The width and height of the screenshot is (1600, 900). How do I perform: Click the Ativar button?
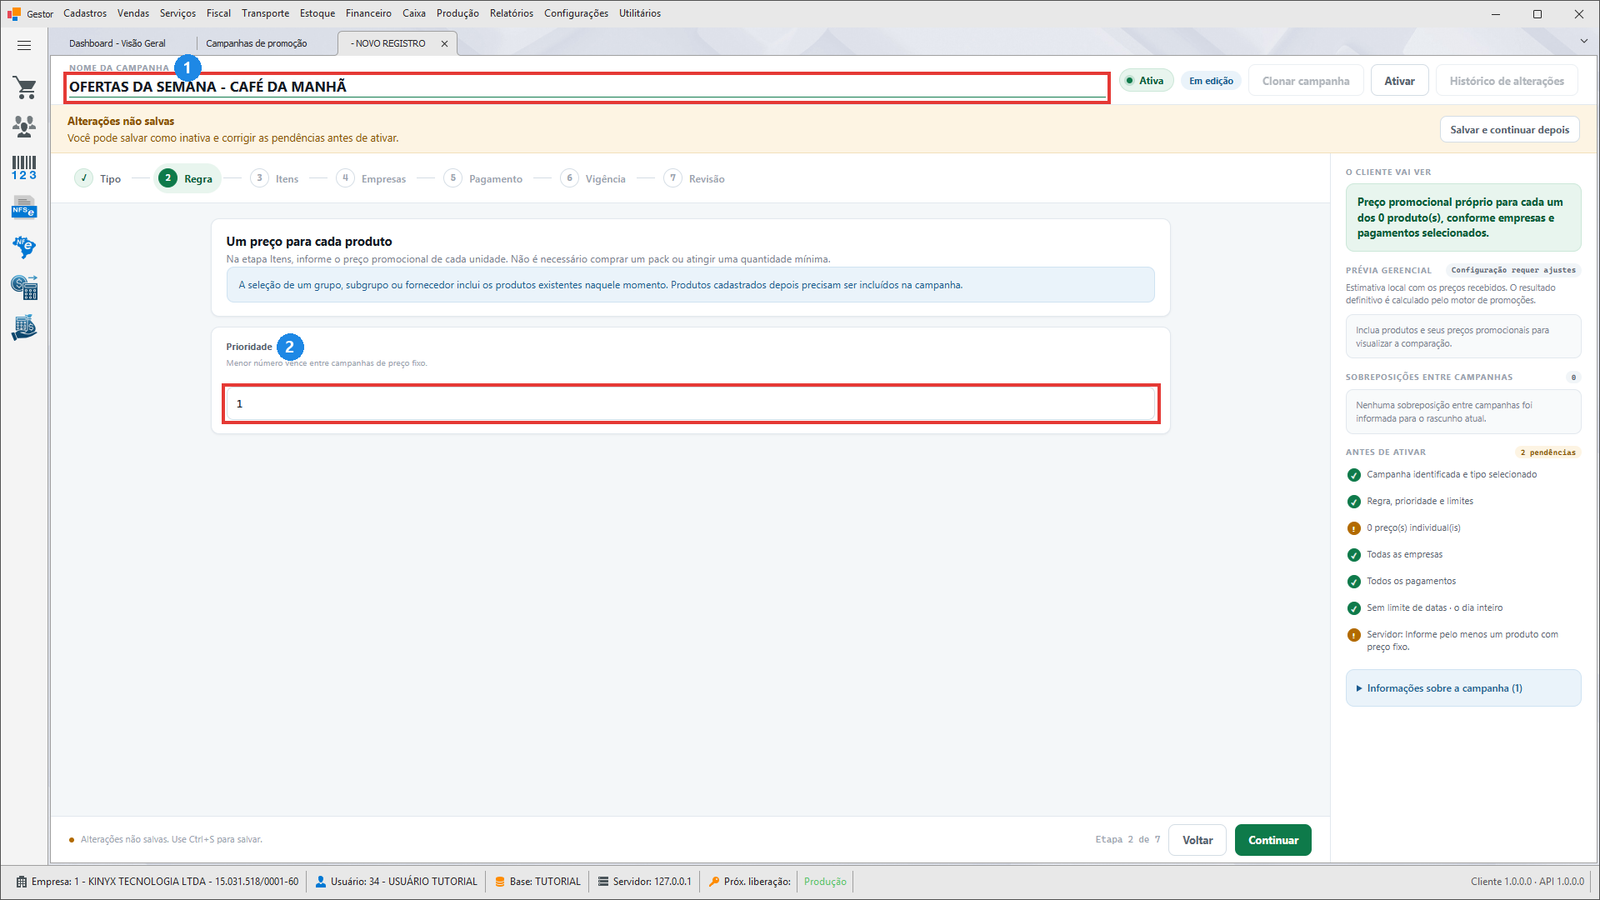pos(1399,81)
